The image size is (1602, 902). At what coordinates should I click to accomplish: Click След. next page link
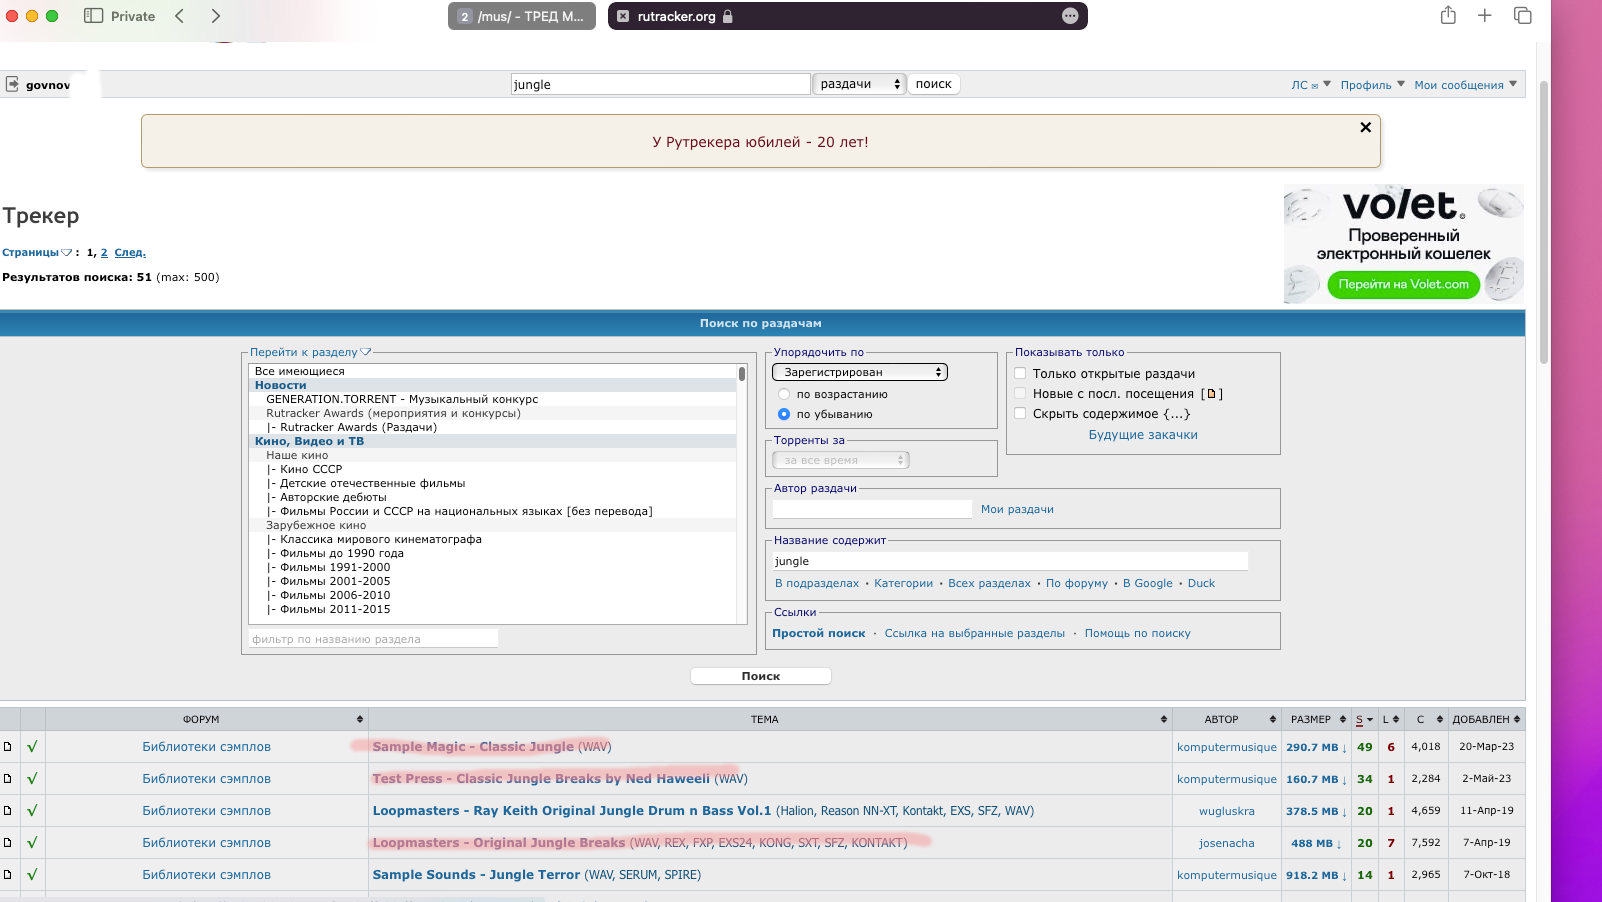(x=130, y=252)
